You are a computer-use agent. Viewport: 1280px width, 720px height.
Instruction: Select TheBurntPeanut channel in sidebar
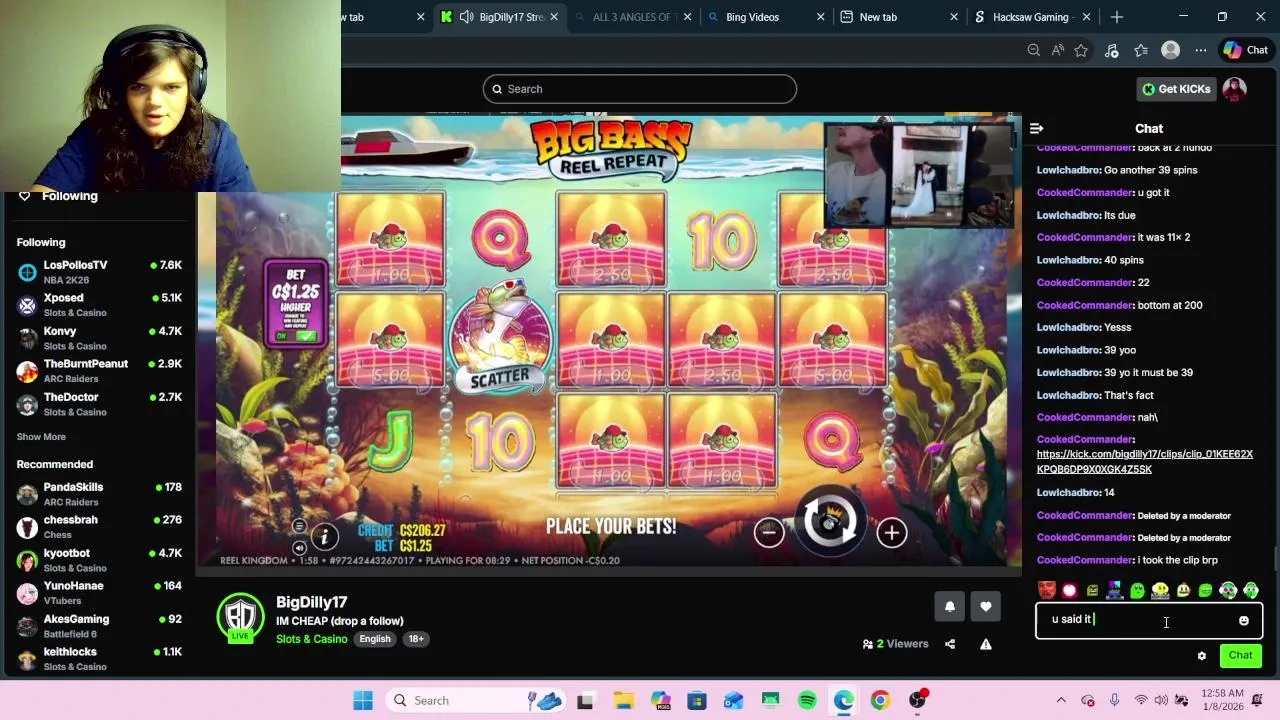[99, 371]
